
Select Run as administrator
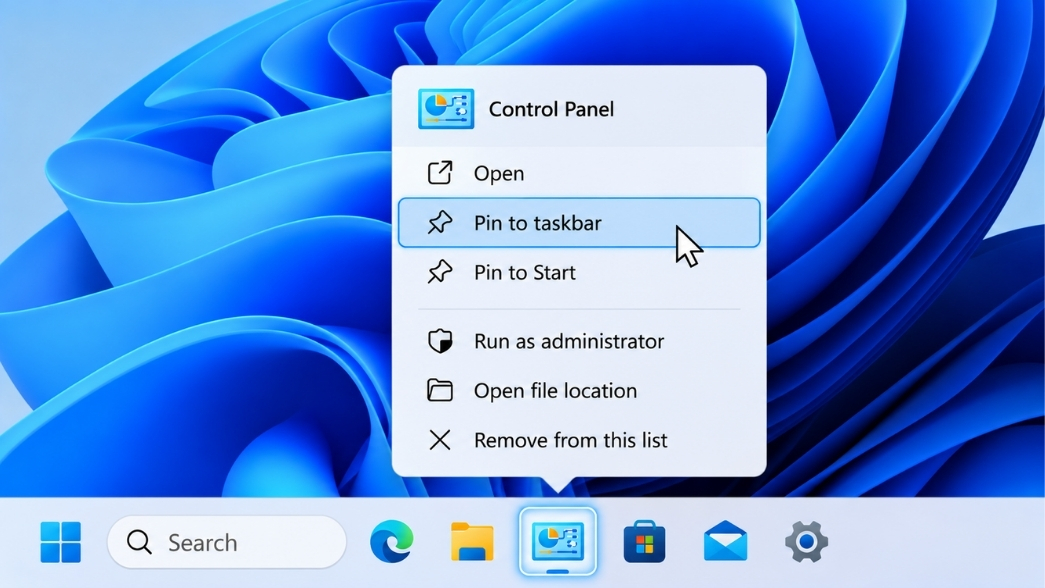578,341
